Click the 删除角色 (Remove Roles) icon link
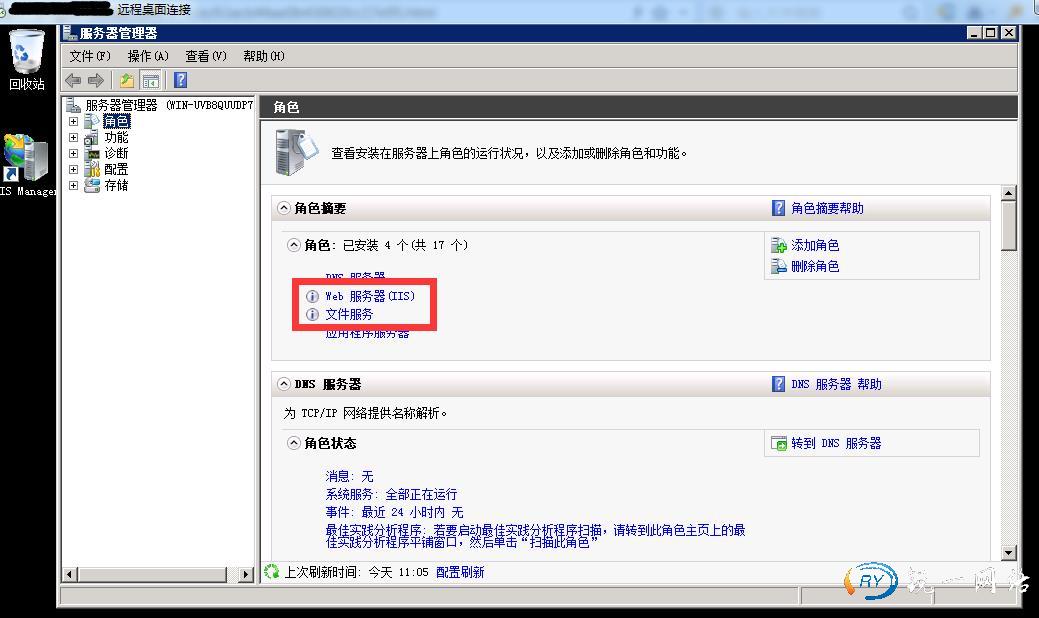 tap(814, 266)
